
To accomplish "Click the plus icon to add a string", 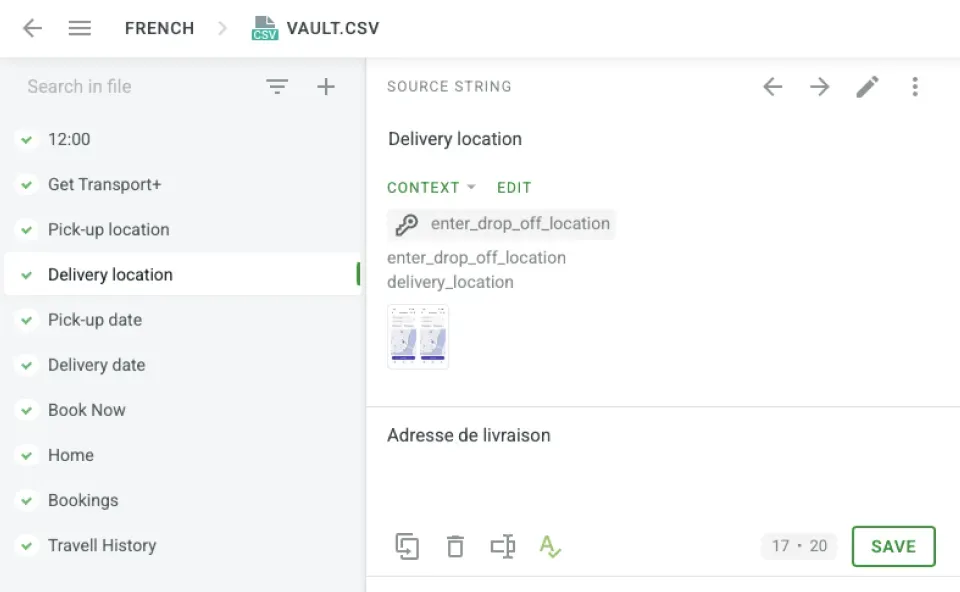I will tap(325, 87).
